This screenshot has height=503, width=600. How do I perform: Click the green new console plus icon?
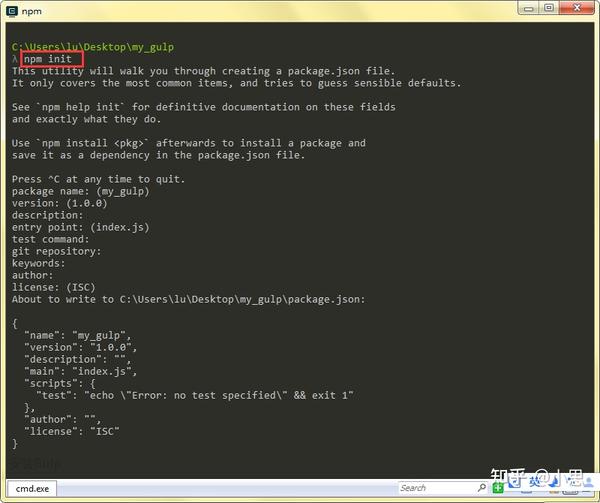pos(498,488)
